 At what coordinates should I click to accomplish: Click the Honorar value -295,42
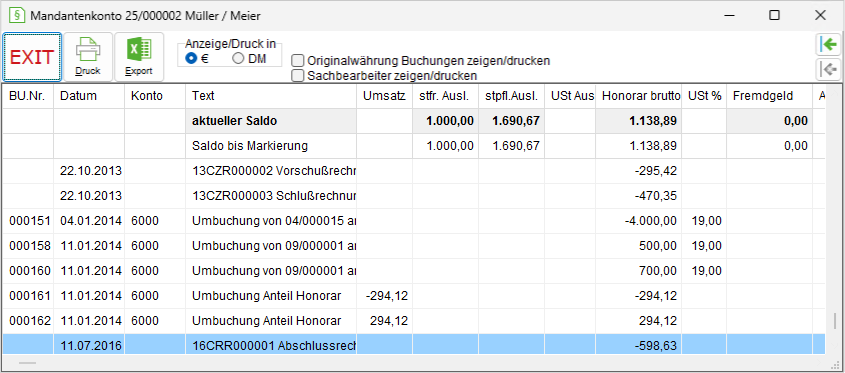point(656,171)
